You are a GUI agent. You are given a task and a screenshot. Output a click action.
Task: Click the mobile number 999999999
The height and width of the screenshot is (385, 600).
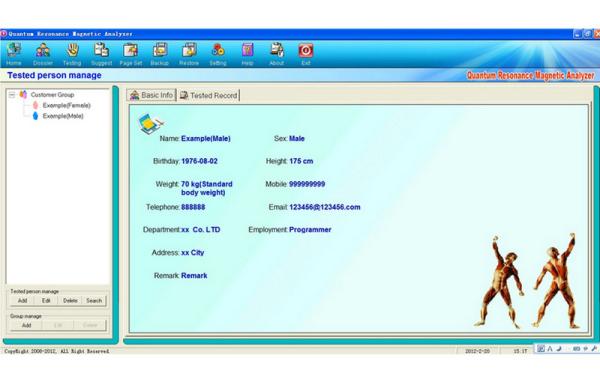pyautogui.click(x=307, y=184)
